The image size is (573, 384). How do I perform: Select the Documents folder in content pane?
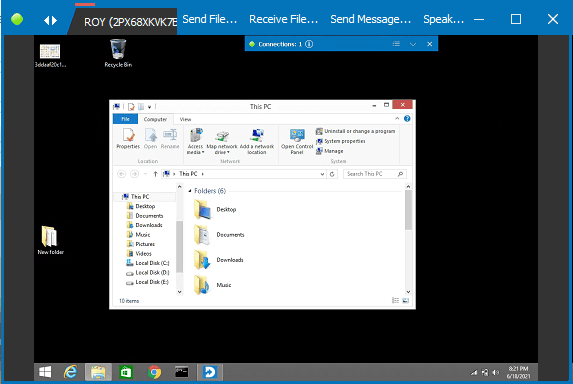point(219,235)
